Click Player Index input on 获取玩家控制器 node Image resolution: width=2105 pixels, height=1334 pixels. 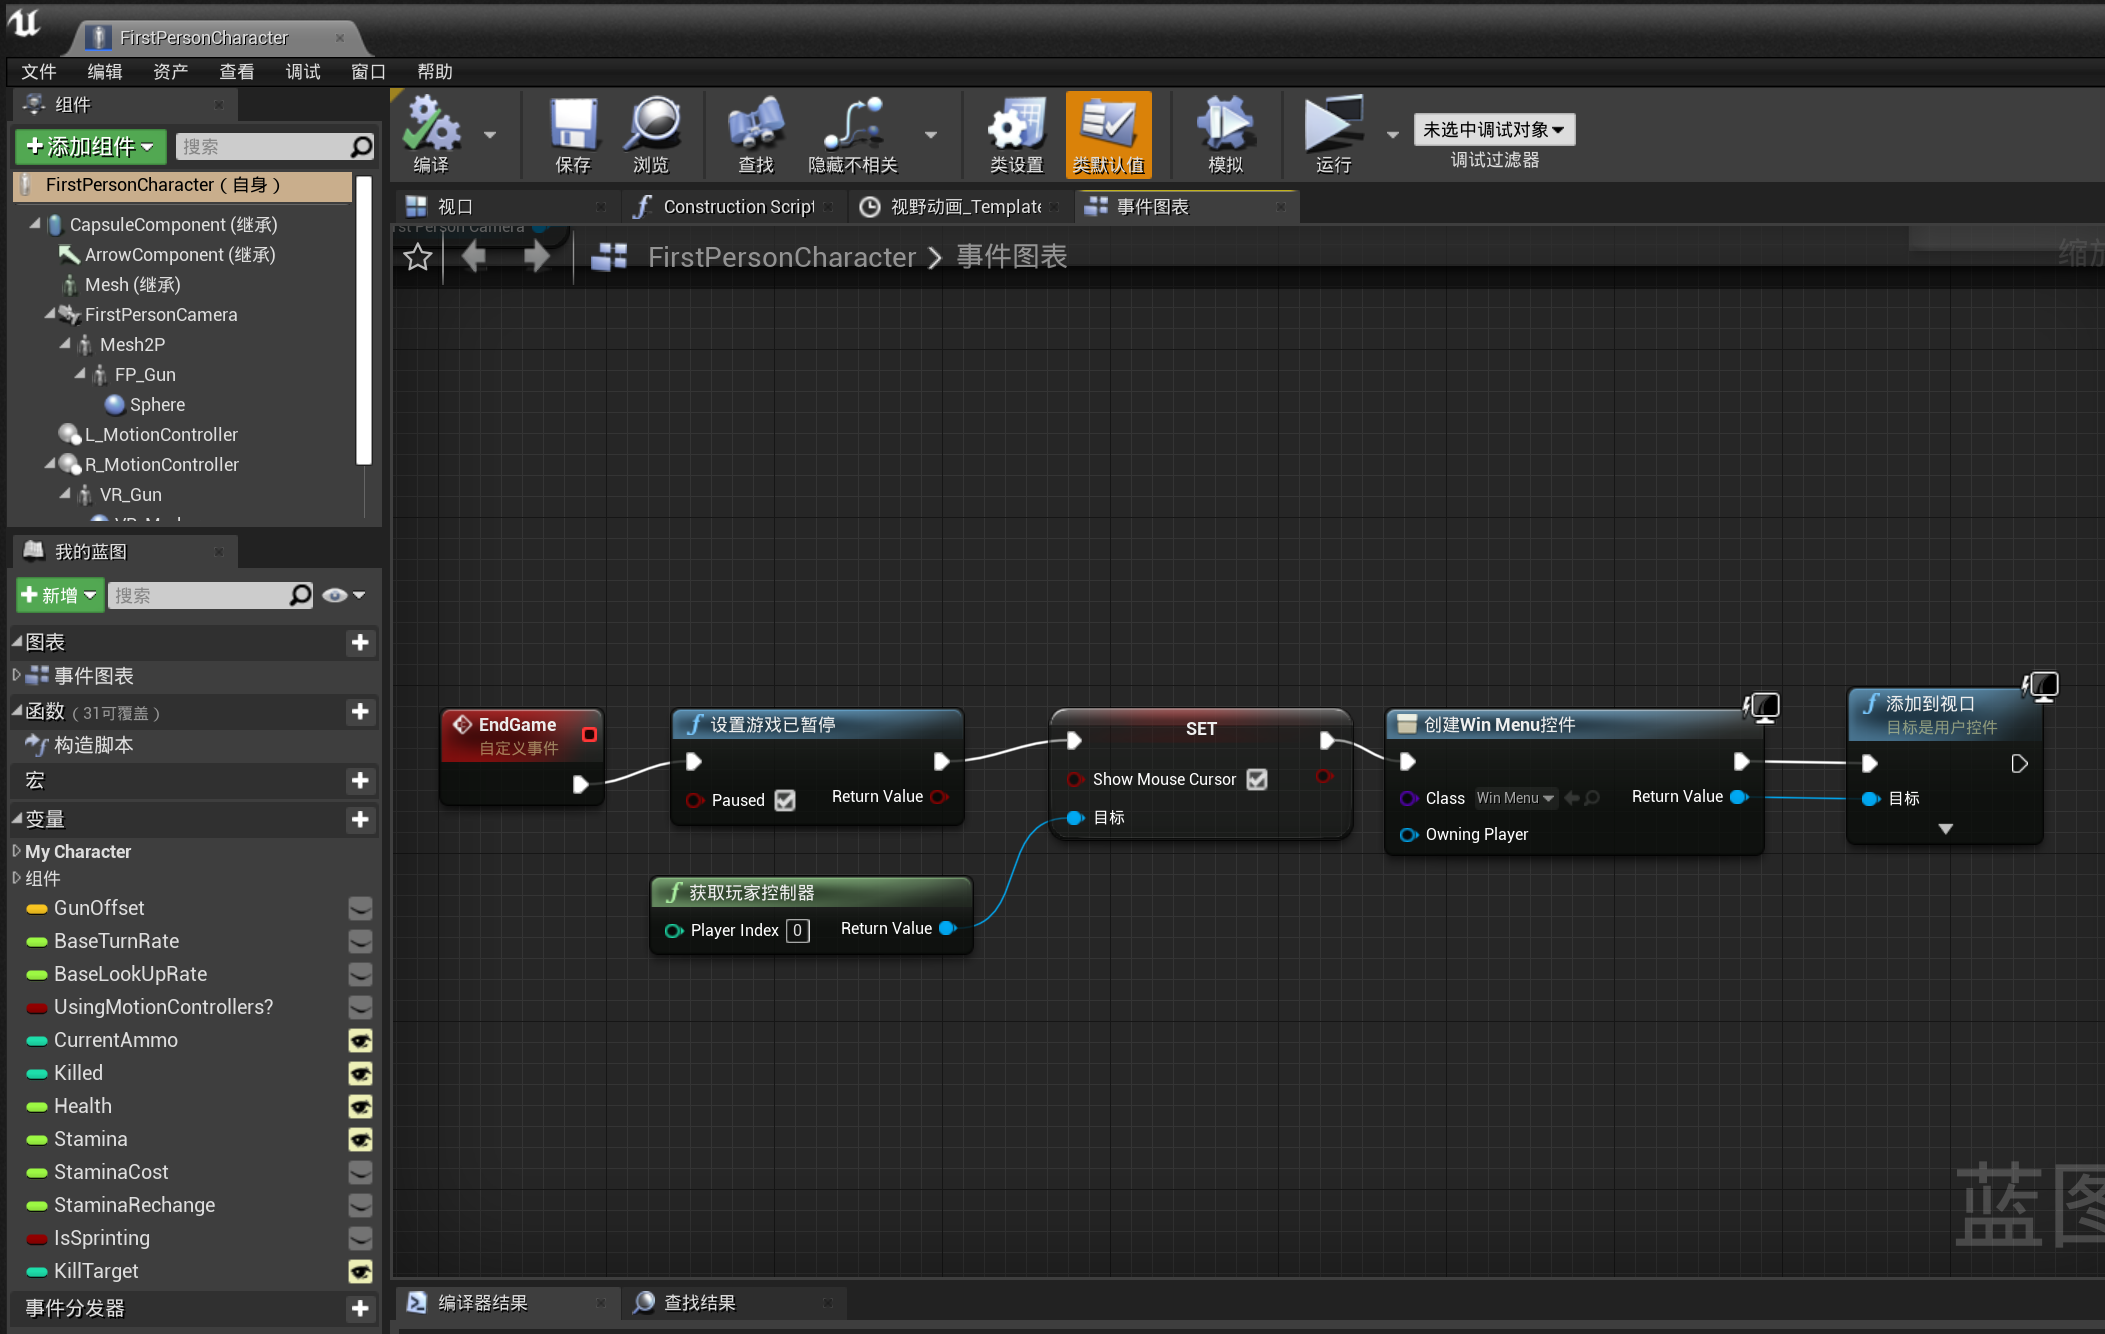[x=798, y=930]
